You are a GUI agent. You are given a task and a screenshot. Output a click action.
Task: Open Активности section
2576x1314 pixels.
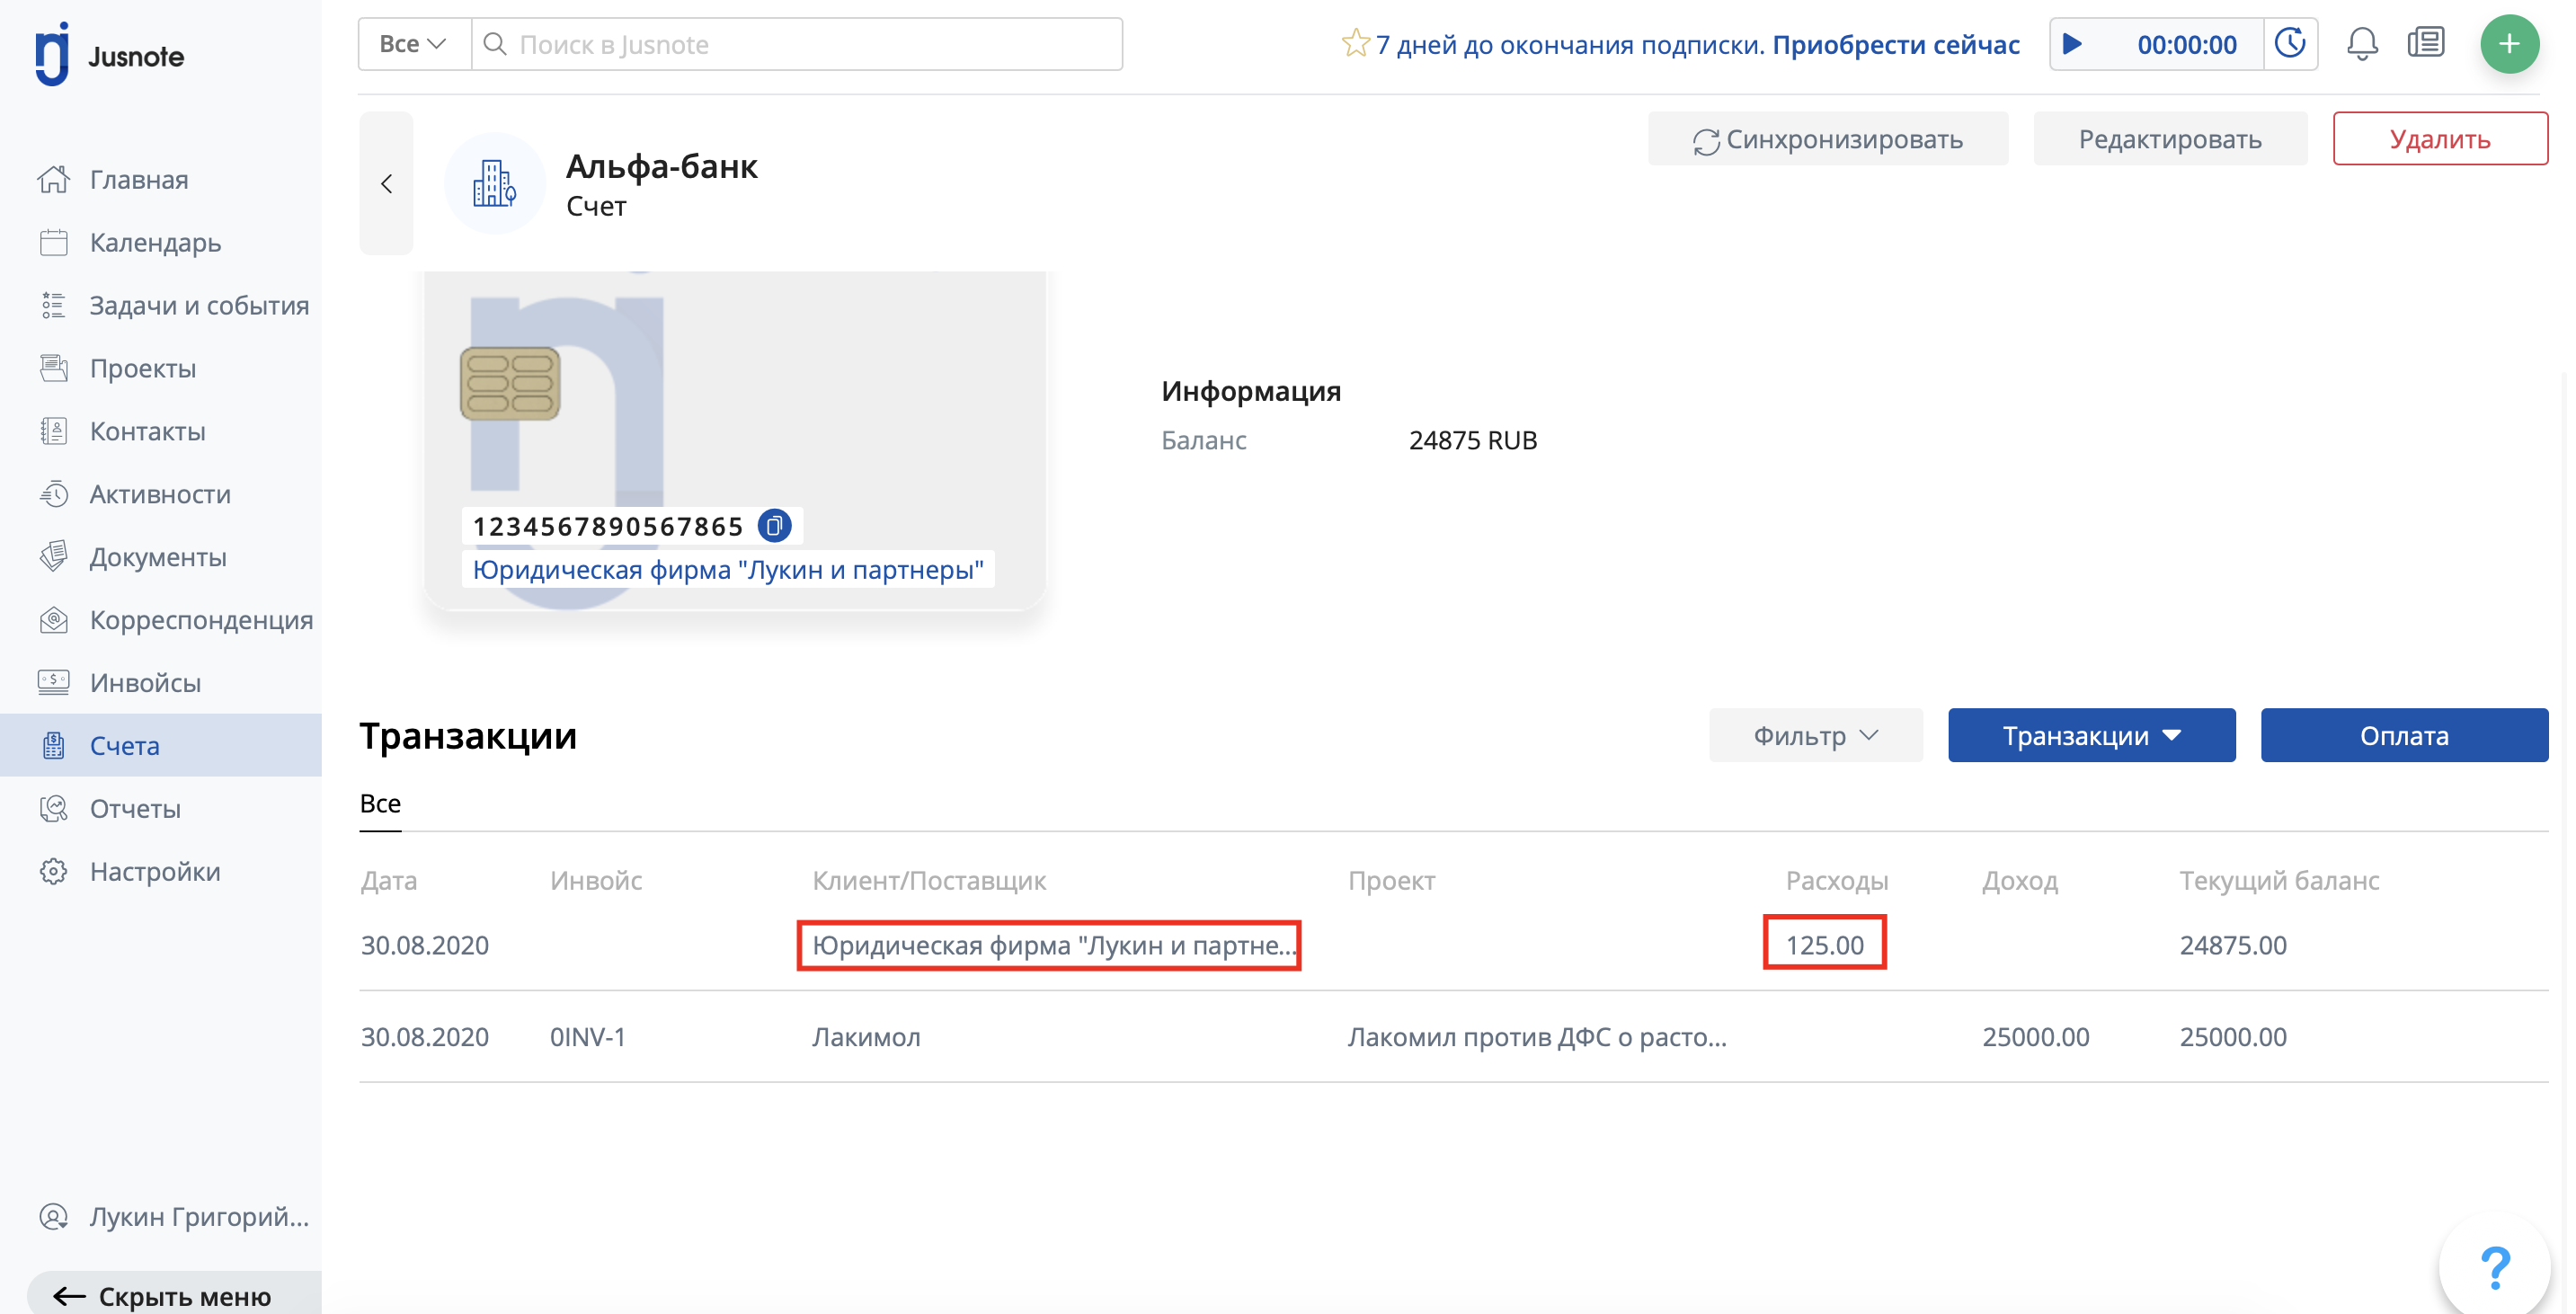click(x=160, y=494)
